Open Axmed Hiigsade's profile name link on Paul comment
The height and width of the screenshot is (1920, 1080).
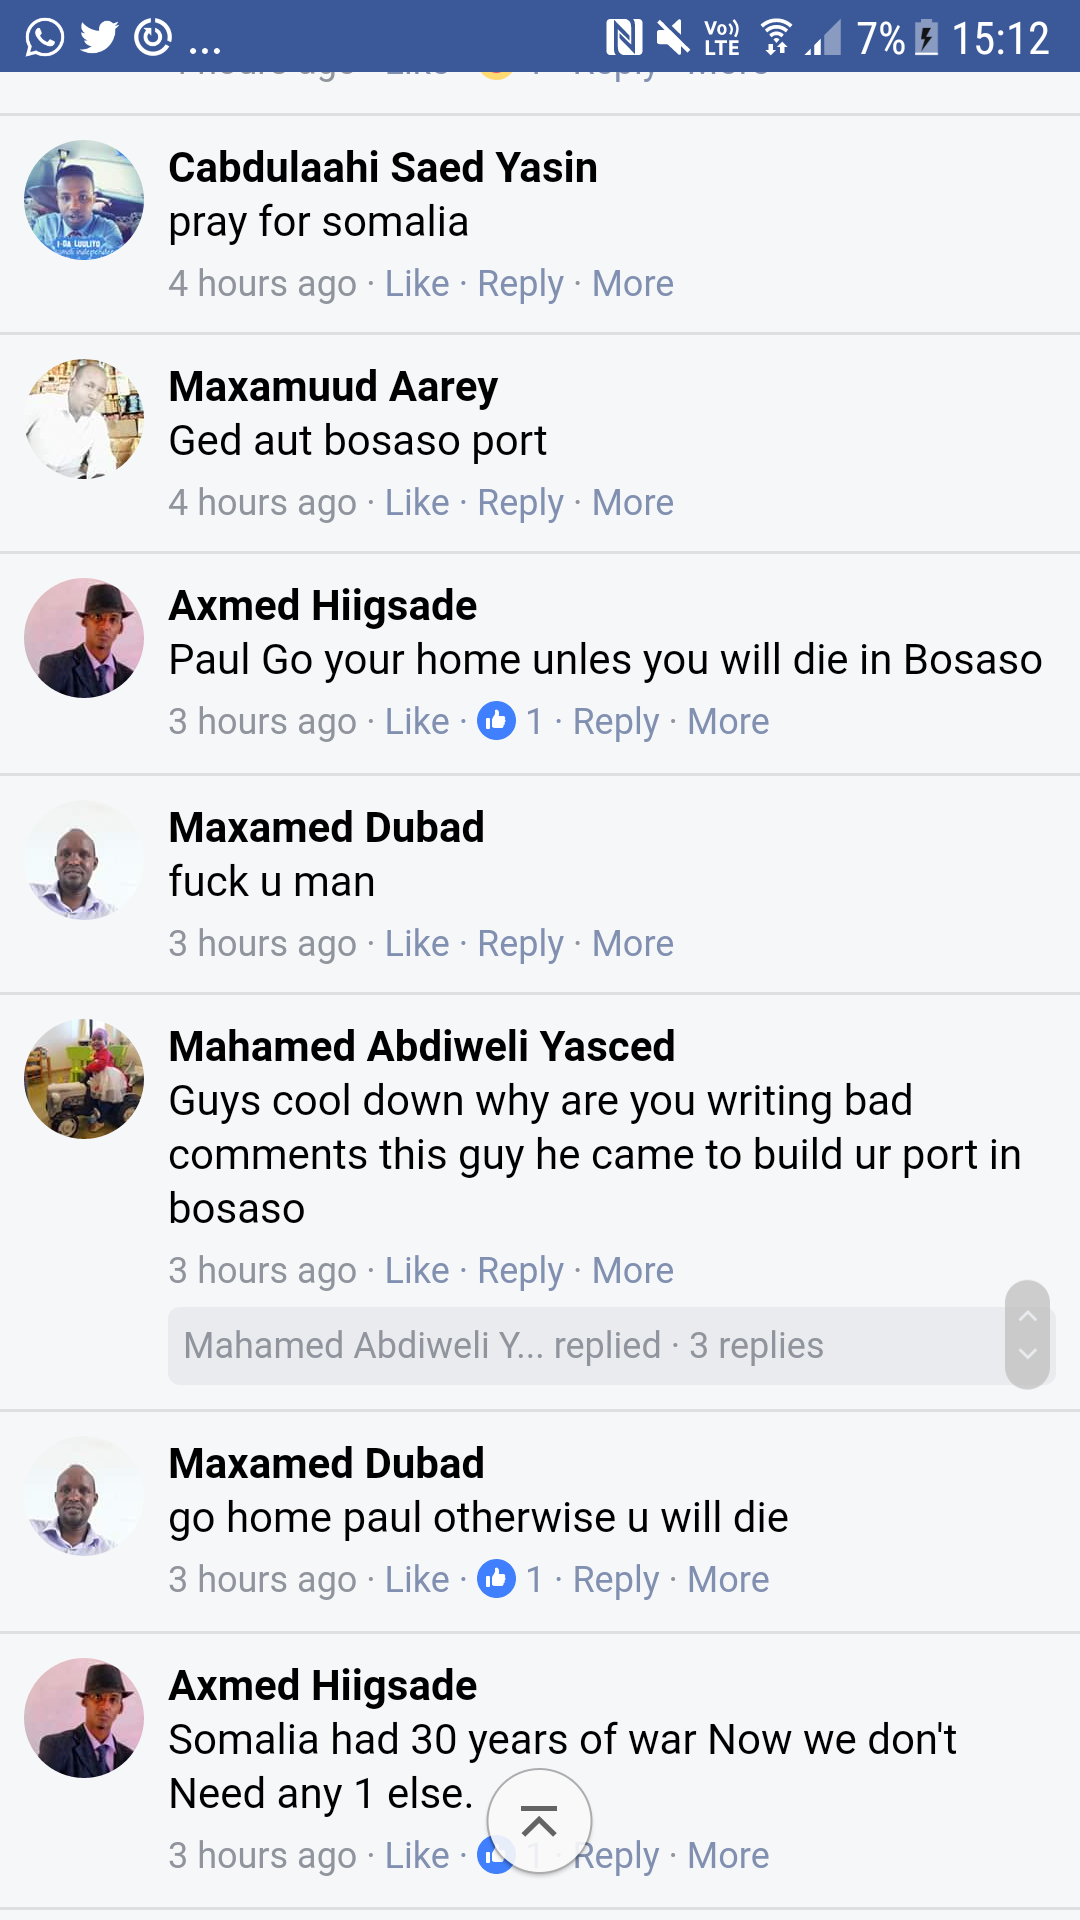323,605
